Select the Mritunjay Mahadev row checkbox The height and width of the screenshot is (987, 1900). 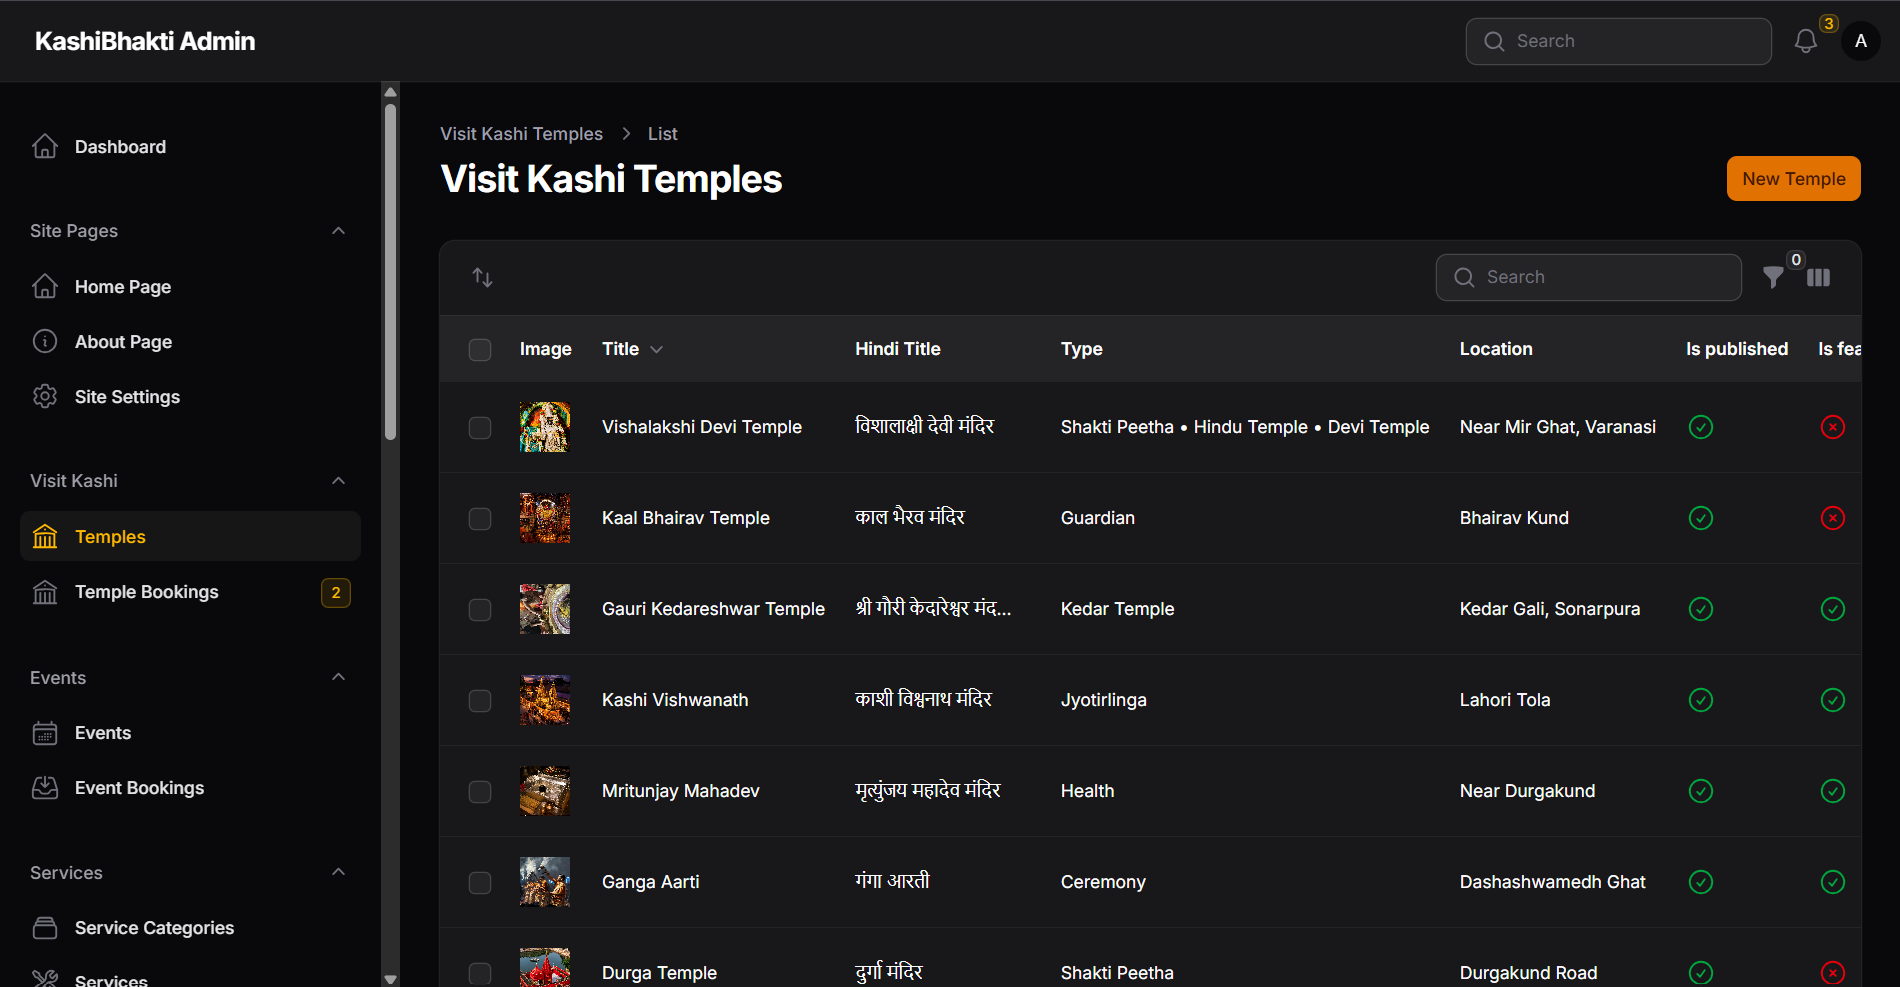[480, 791]
